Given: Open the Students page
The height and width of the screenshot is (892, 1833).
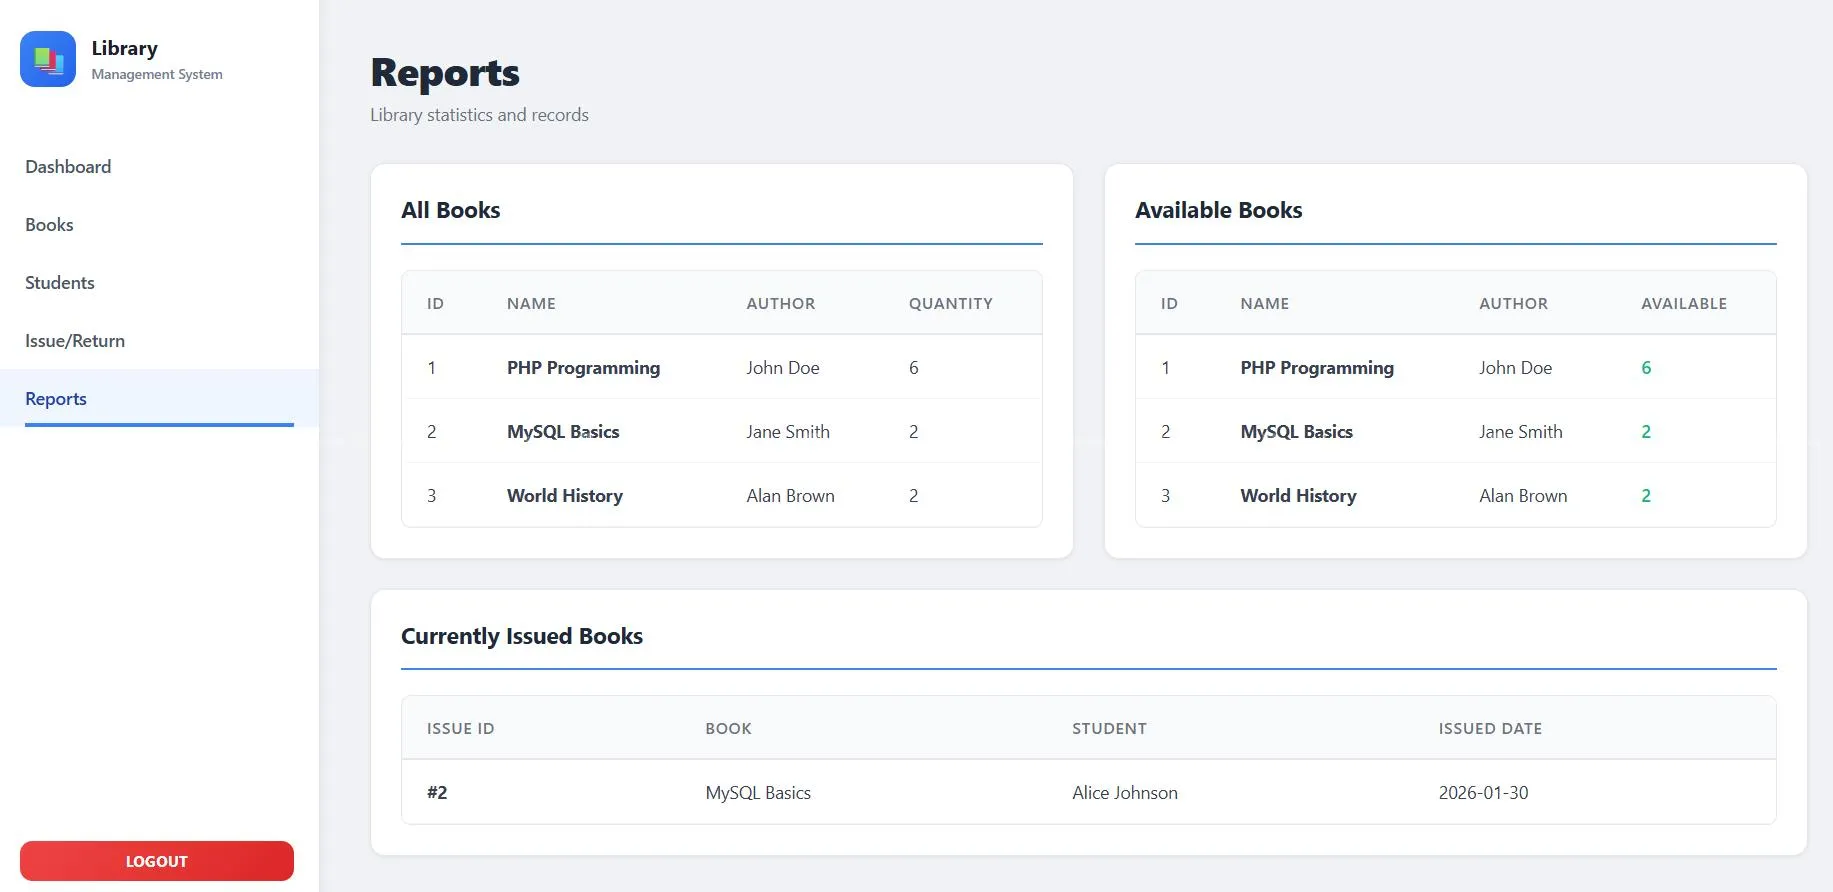Looking at the screenshot, I should point(60,283).
